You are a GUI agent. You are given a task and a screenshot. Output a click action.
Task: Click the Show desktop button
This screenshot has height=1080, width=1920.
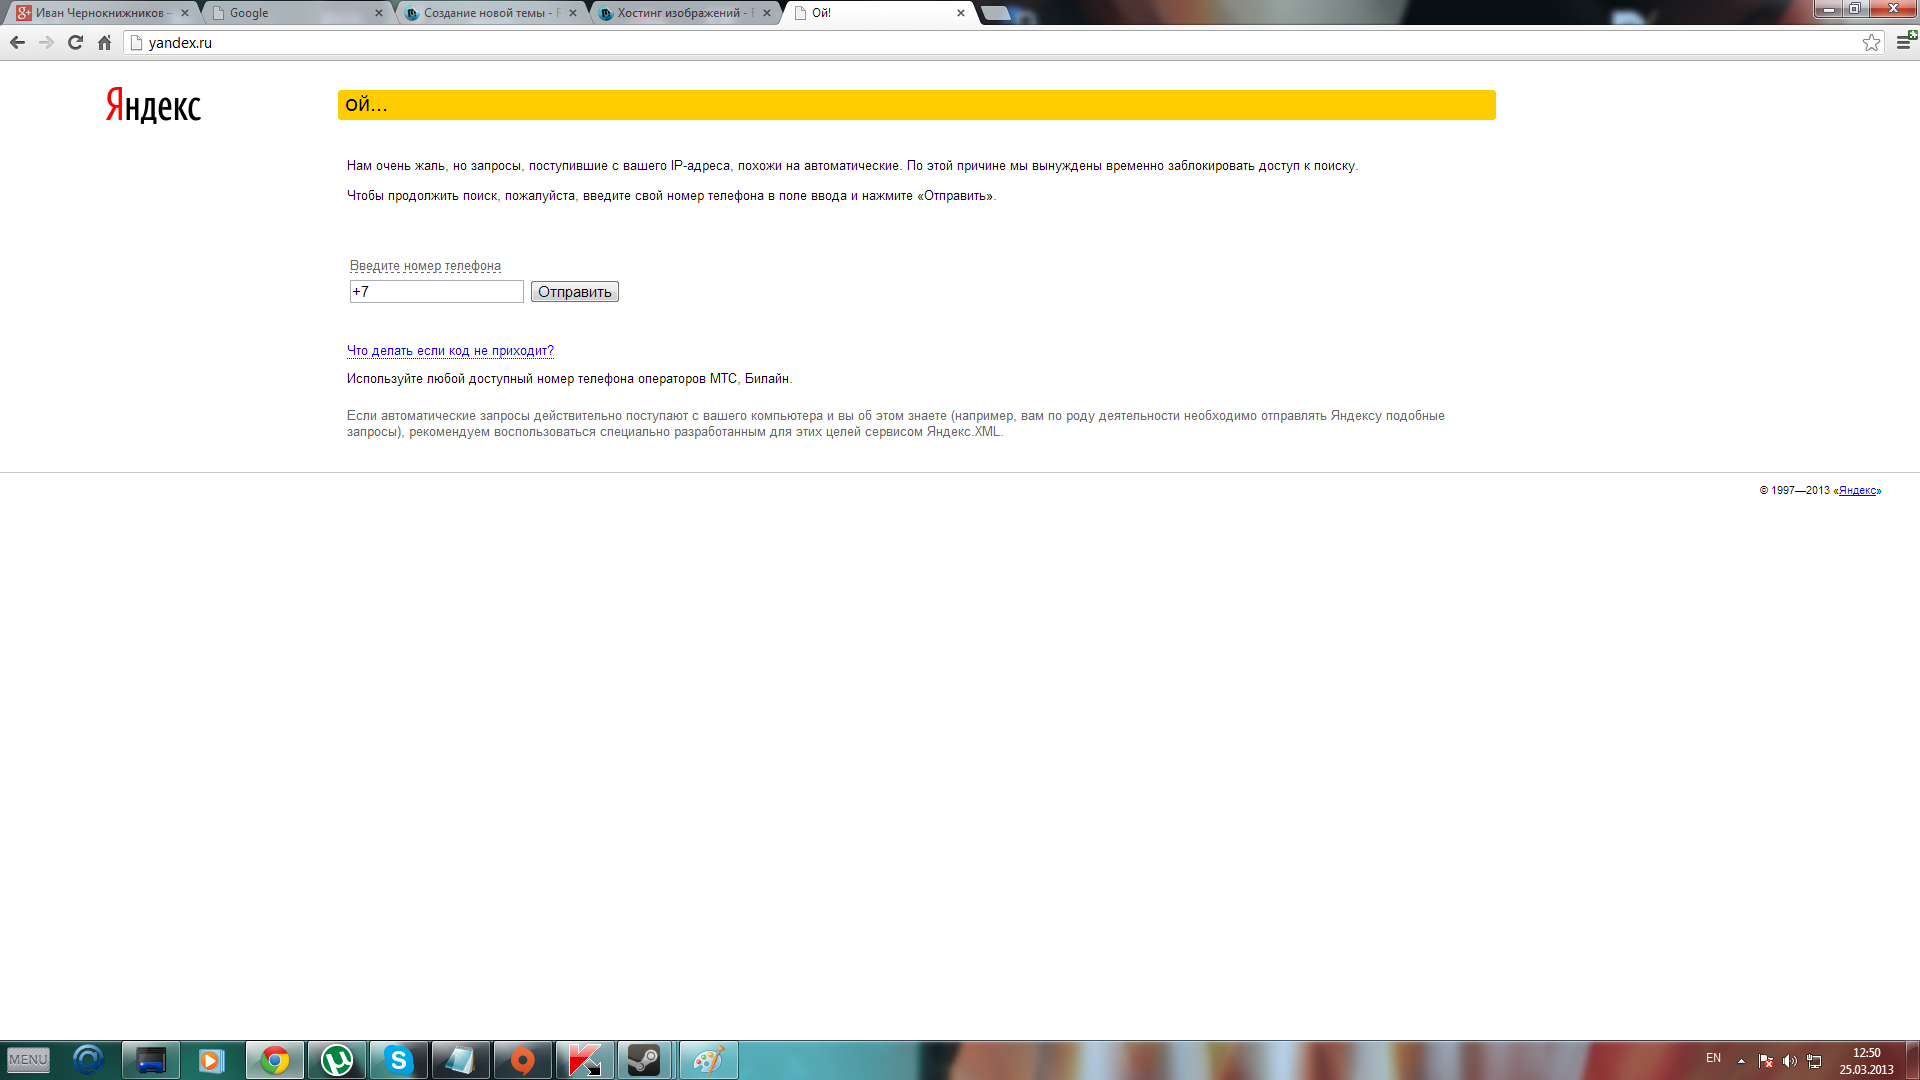point(1913,1060)
